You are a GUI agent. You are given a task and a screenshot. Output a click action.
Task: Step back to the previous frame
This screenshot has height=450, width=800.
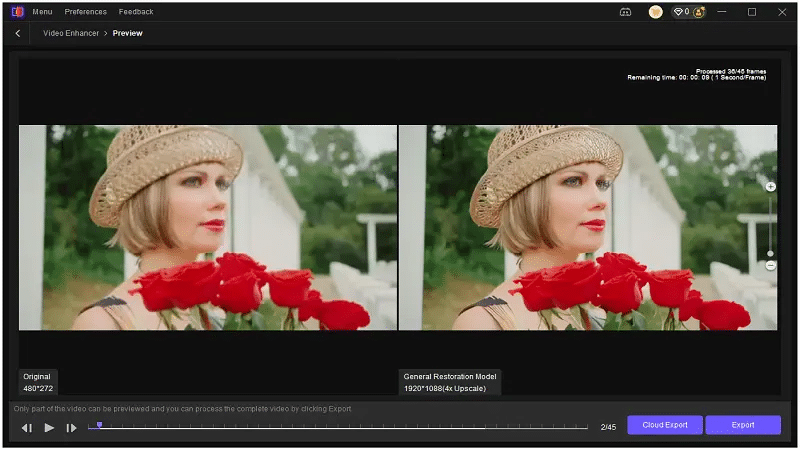click(x=27, y=427)
